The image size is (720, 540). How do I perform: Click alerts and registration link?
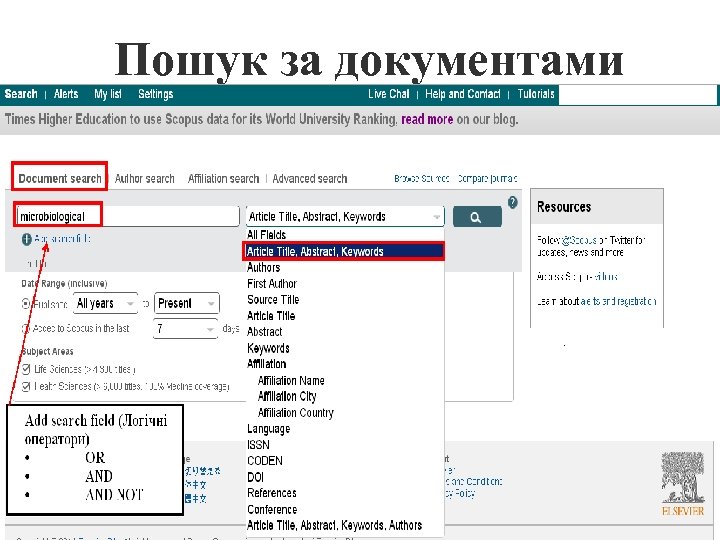618,301
